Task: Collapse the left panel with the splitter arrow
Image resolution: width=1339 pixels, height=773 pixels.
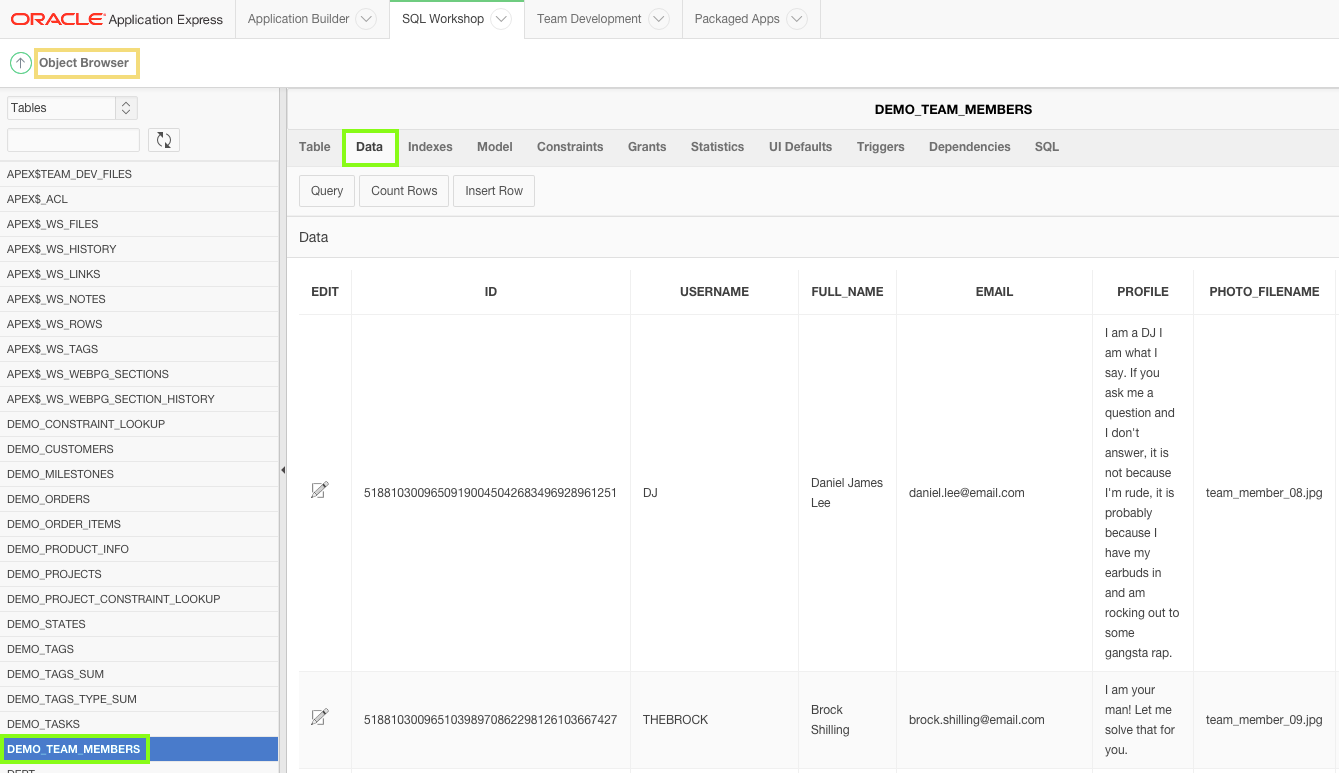Action: point(282,469)
